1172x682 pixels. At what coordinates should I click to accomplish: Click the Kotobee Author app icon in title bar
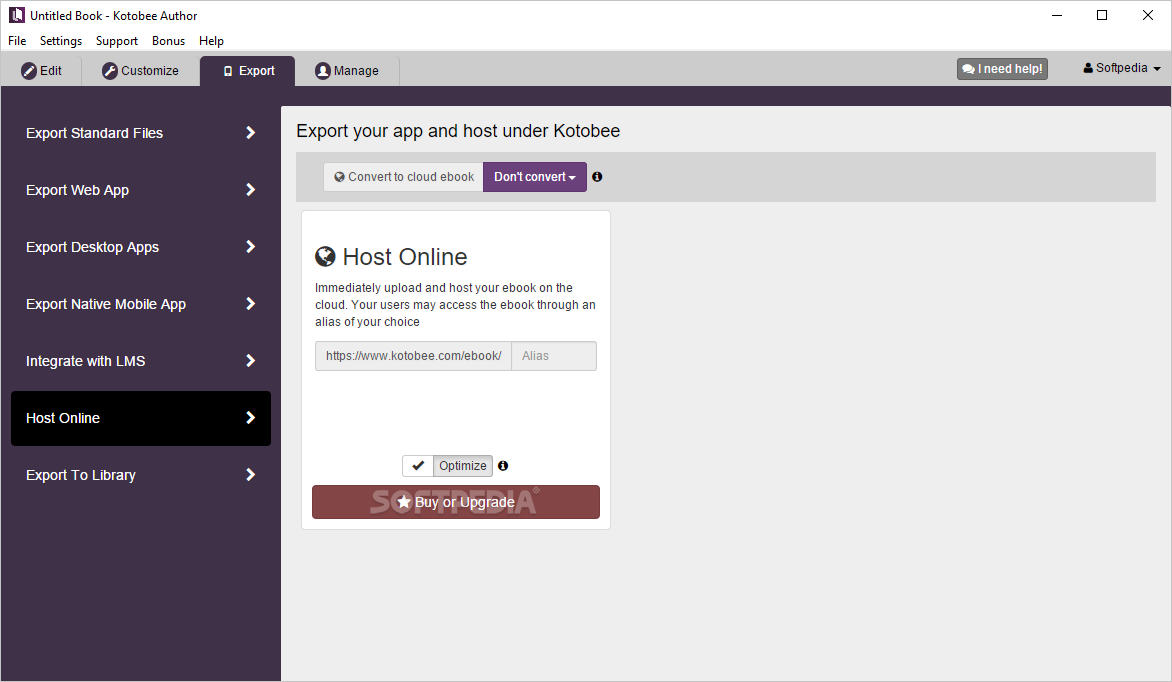pyautogui.click(x=16, y=15)
